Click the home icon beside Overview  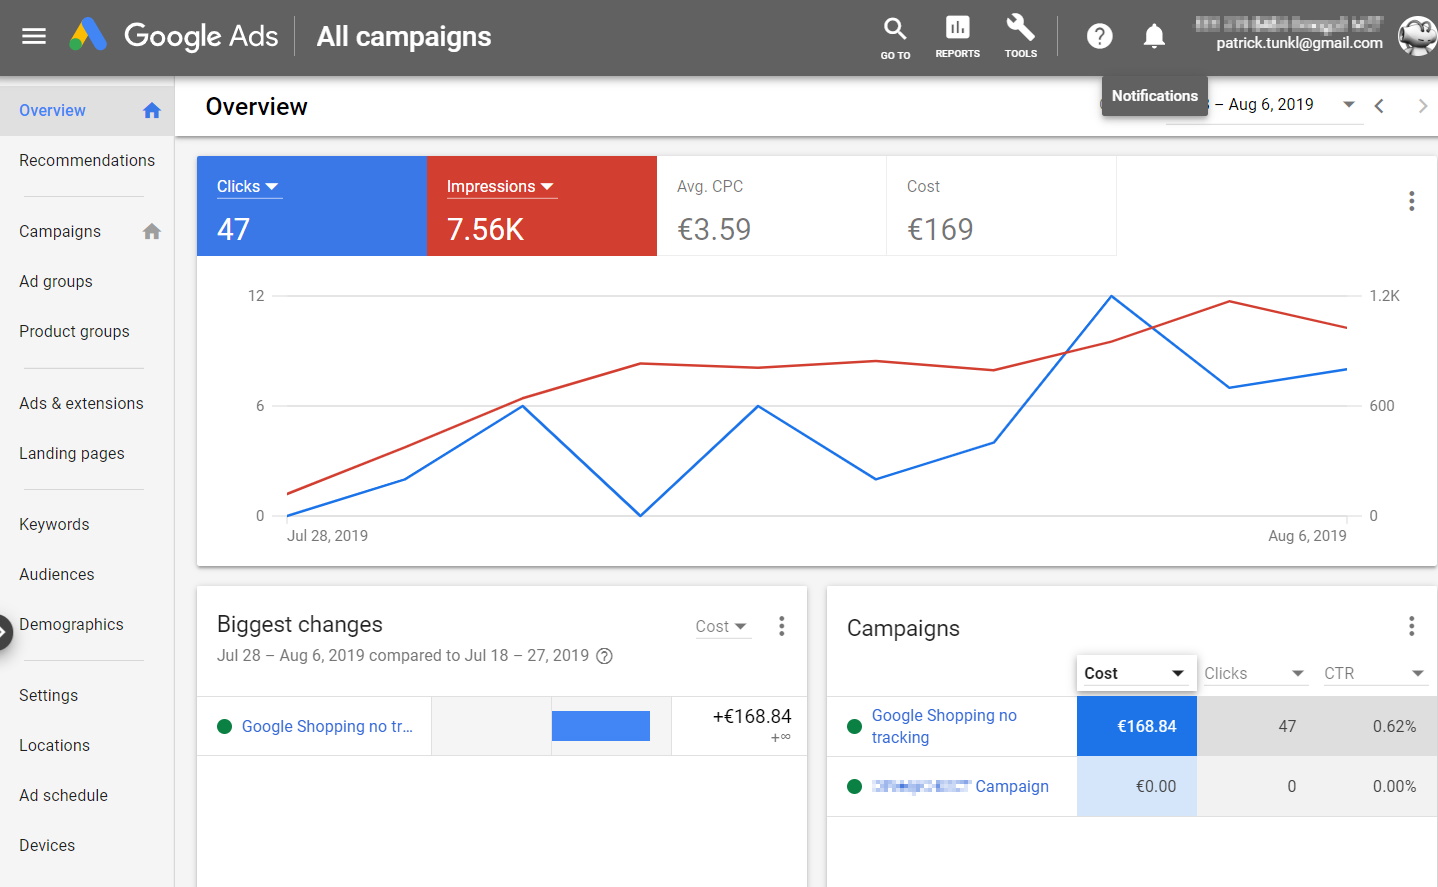[x=151, y=110]
